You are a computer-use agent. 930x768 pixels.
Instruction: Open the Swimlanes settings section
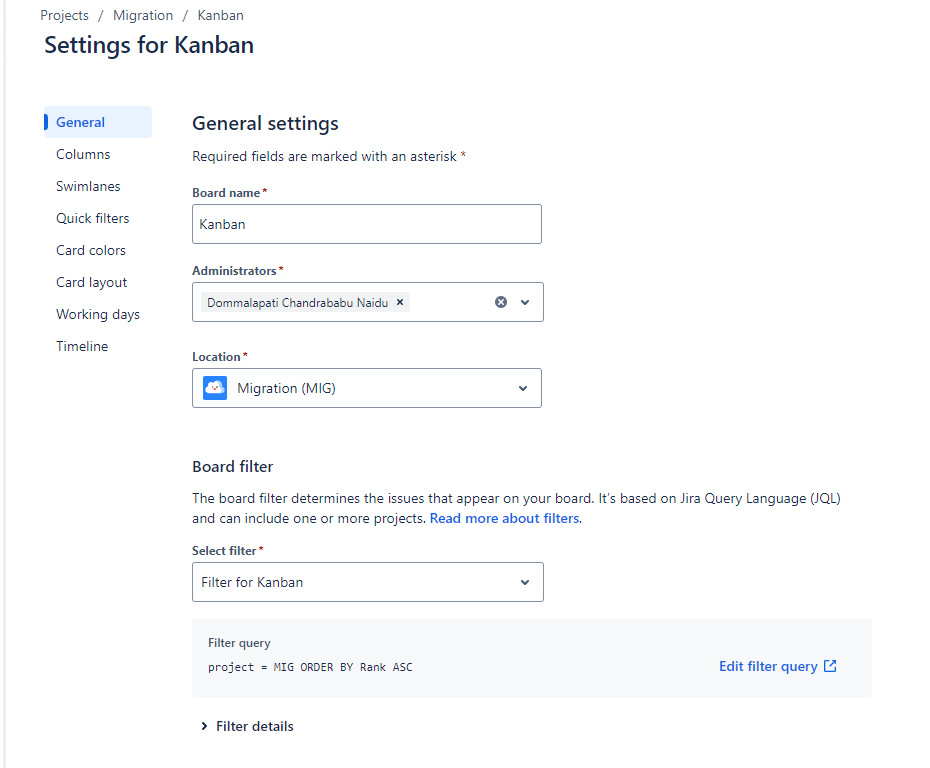coord(88,186)
